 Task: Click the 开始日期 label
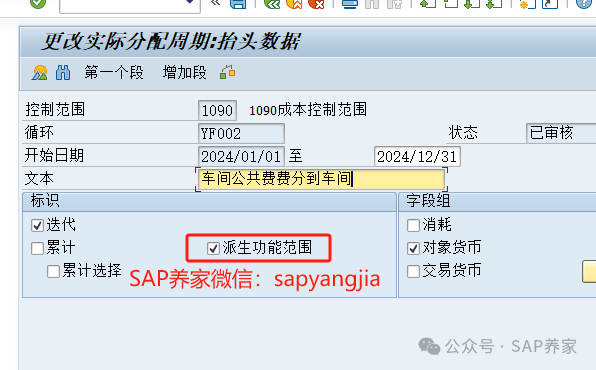[54, 155]
